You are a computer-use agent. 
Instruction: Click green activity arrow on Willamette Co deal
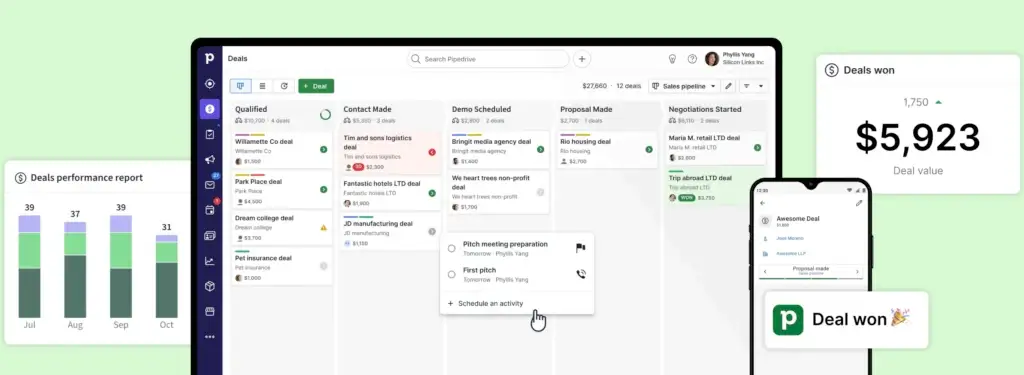click(x=323, y=150)
